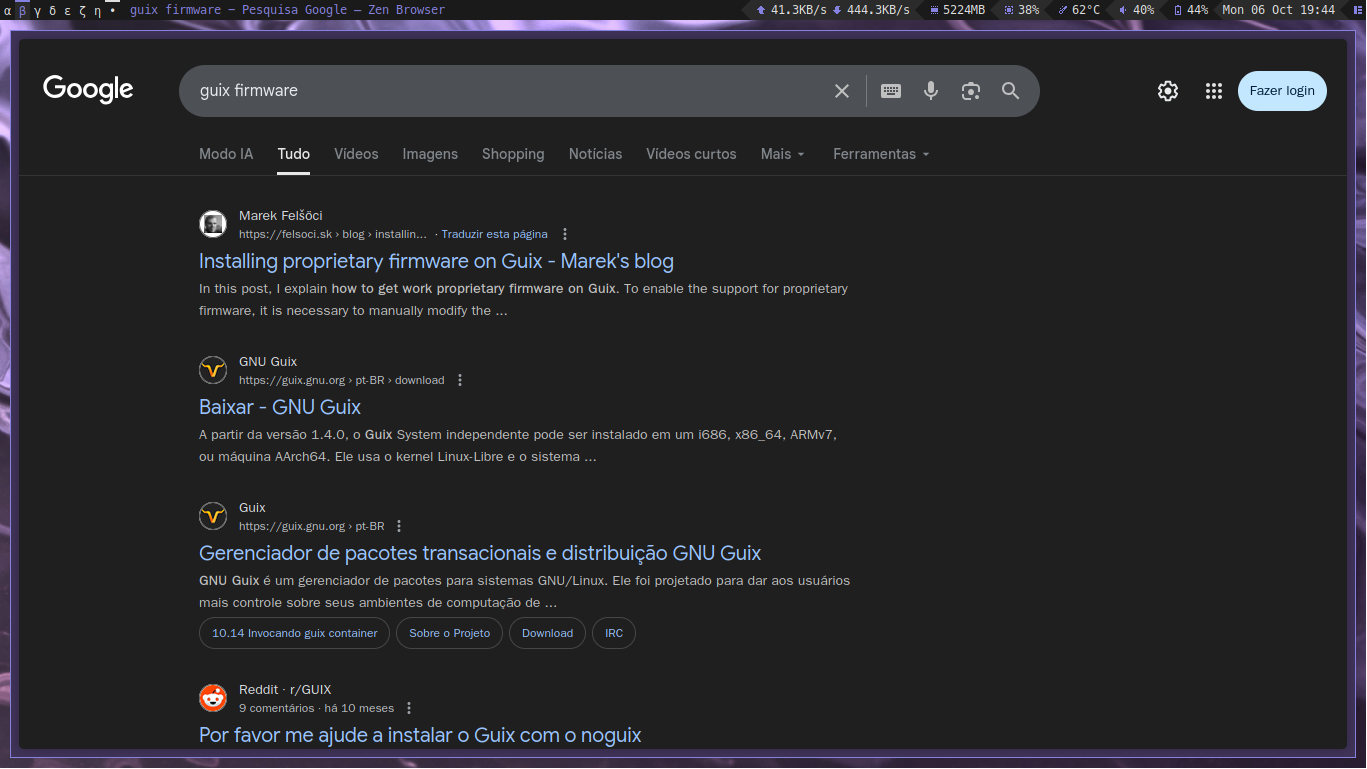
Task: Click into the guix firmware search field
Action: coord(500,91)
